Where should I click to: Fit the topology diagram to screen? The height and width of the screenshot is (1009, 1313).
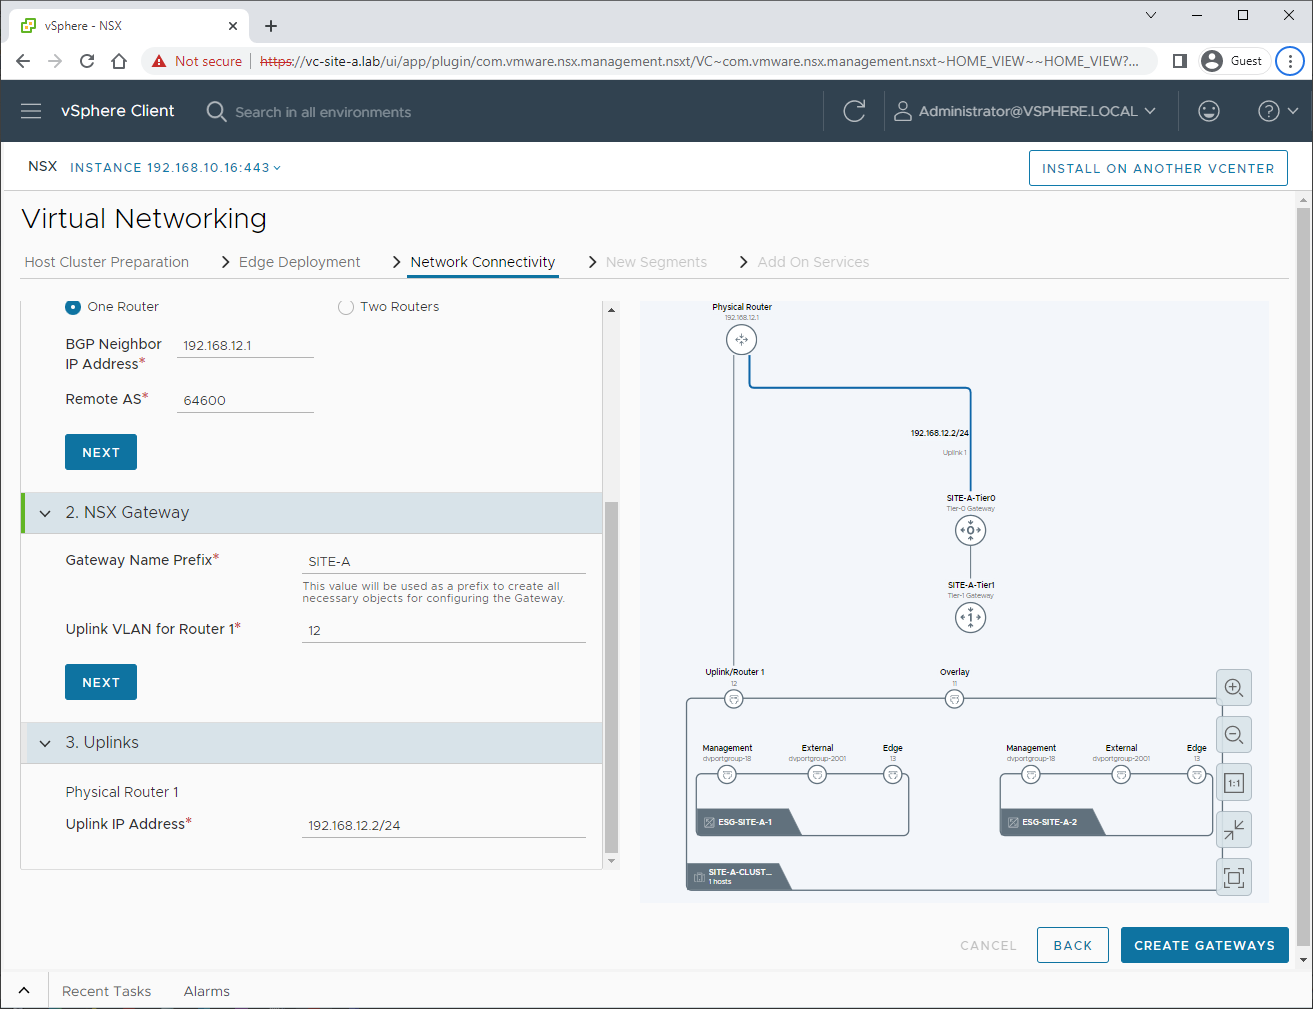point(1234,878)
